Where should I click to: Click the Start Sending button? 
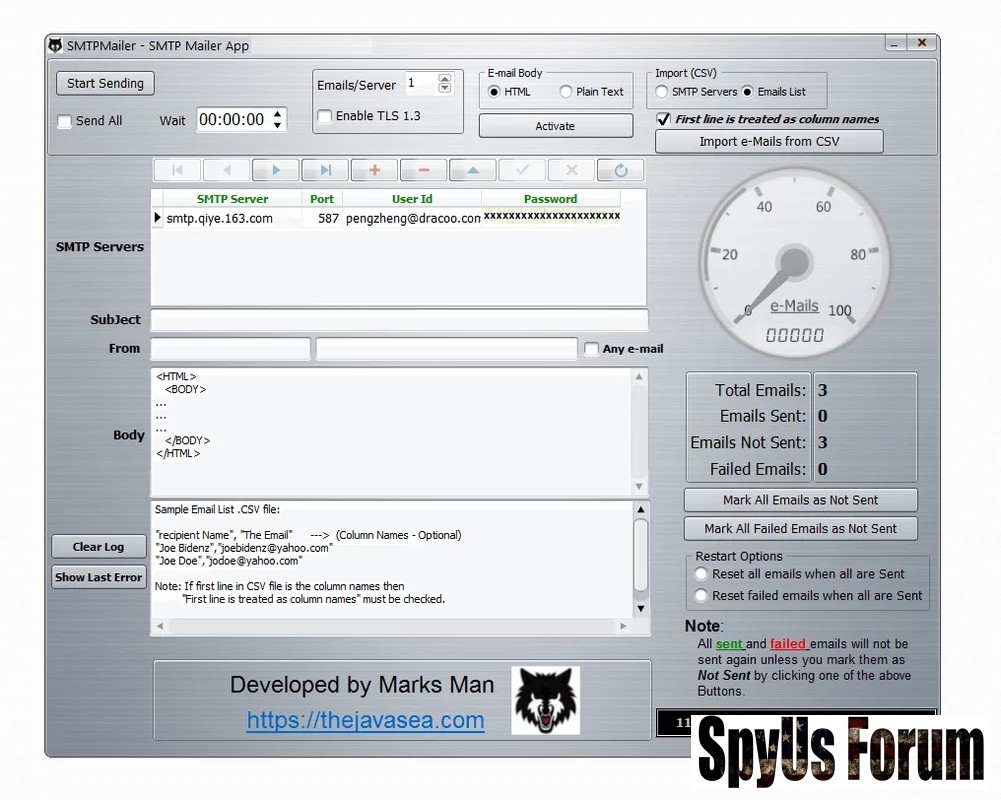(x=105, y=83)
